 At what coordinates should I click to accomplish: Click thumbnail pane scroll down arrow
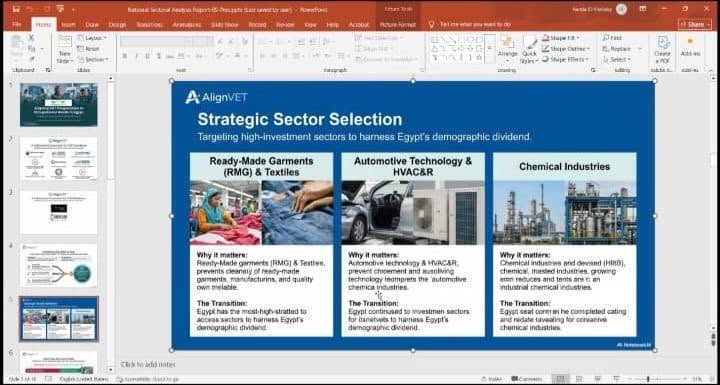pos(110,369)
